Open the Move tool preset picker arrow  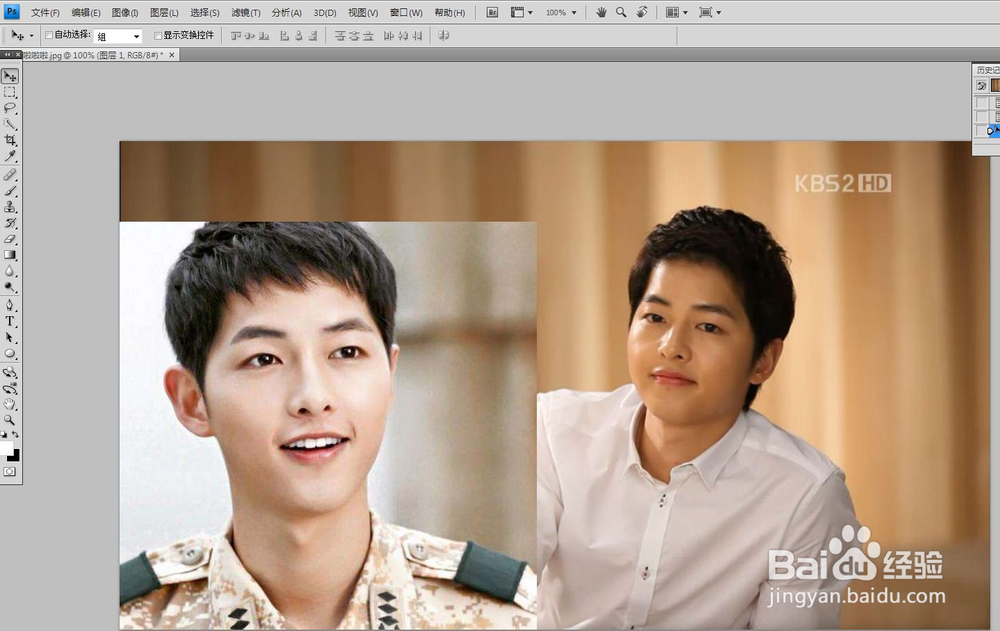click(x=31, y=36)
